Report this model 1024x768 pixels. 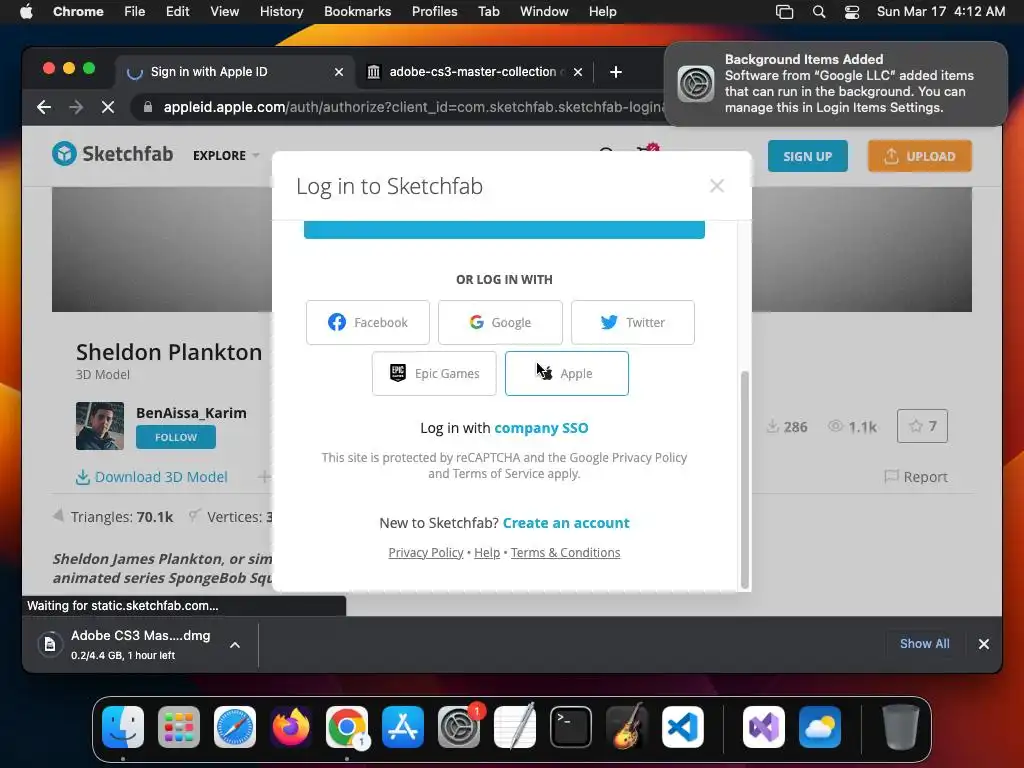point(916,477)
